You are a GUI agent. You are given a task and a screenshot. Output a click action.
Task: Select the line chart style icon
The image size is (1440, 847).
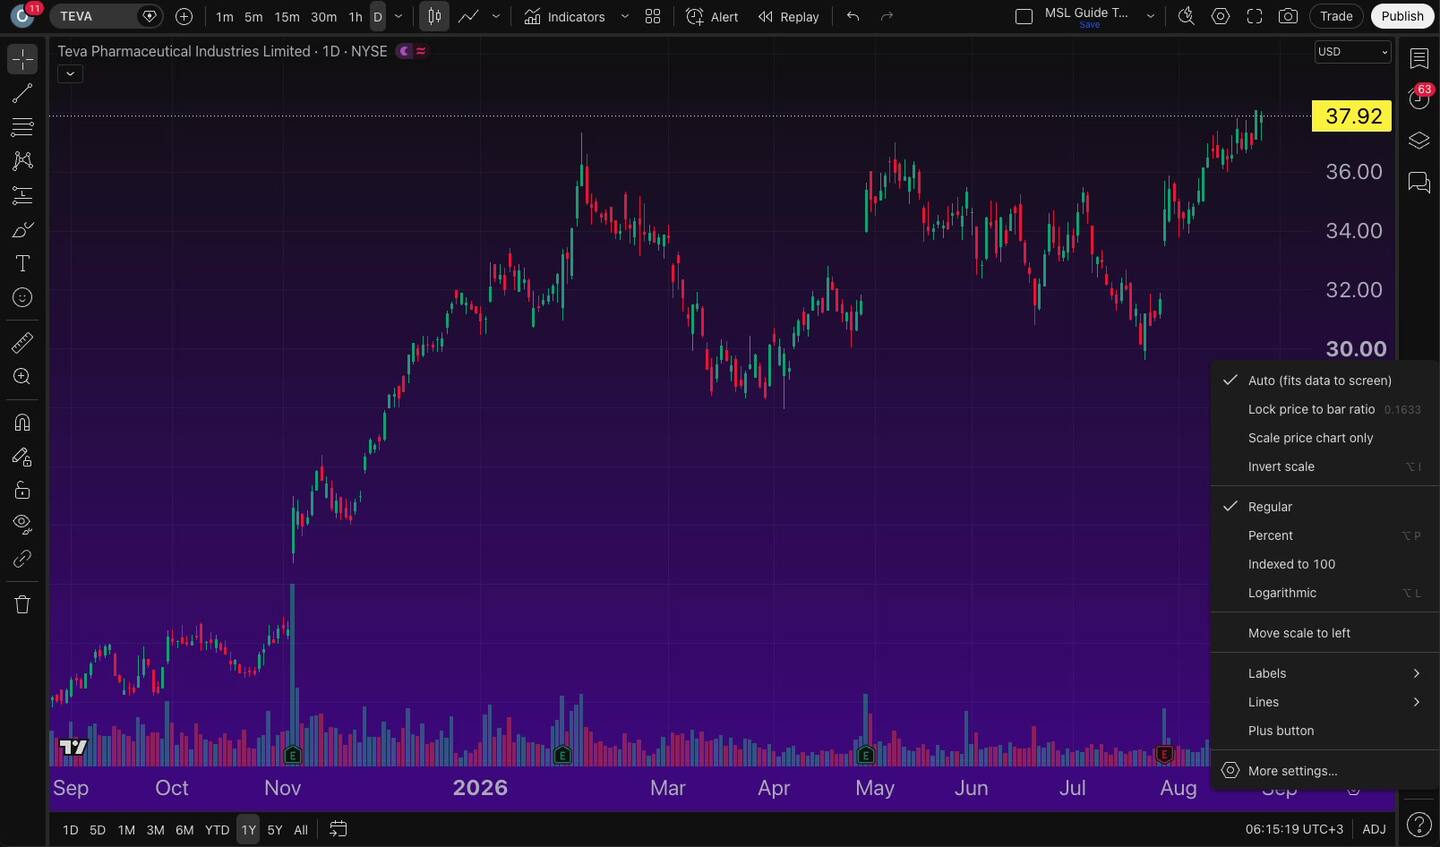click(x=468, y=16)
